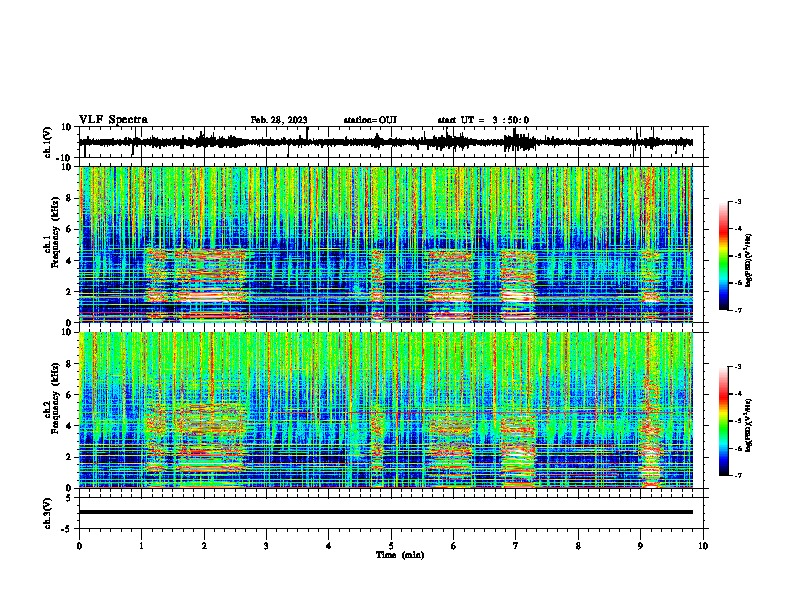Click the "6" kHz tick on ch.1 frequency axis
The image size is (792, 612).
(69, 230)
